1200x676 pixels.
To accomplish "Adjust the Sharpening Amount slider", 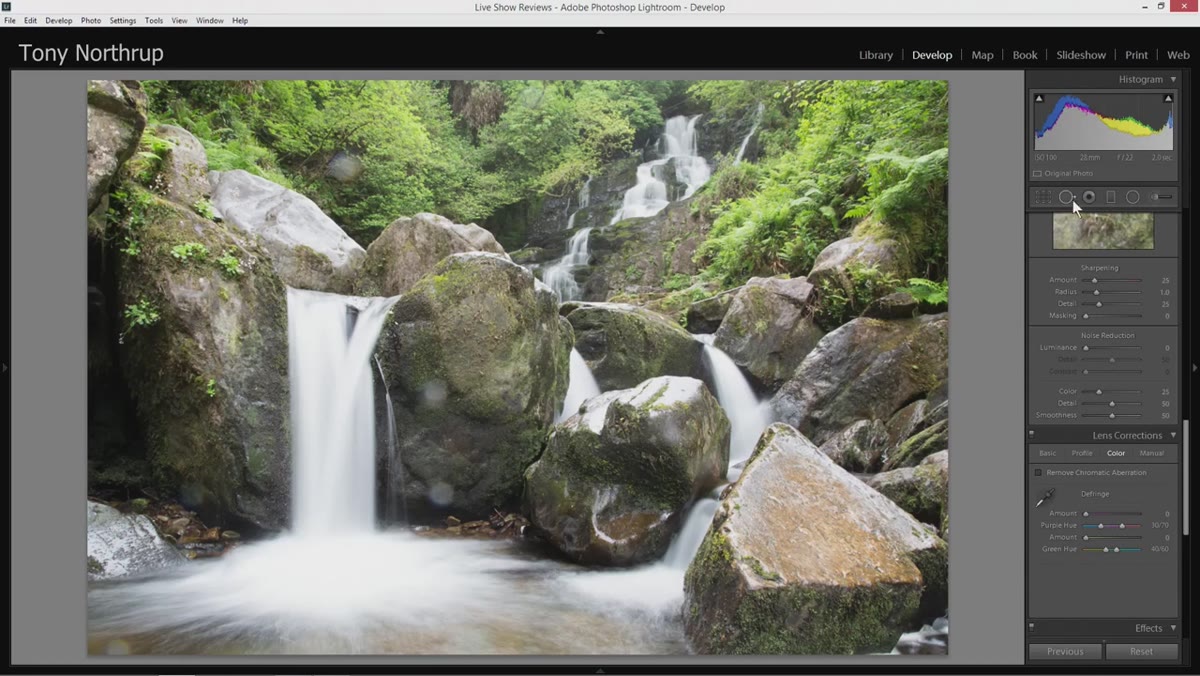I will click(x=1112, y=280).
